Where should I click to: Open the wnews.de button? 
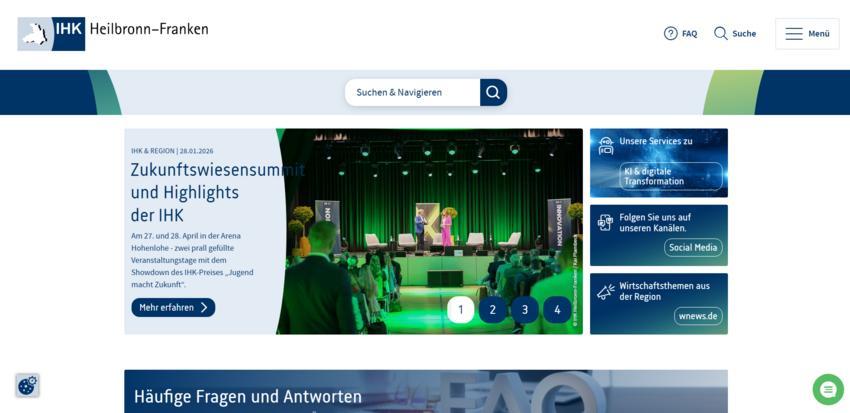click(698, 316)
